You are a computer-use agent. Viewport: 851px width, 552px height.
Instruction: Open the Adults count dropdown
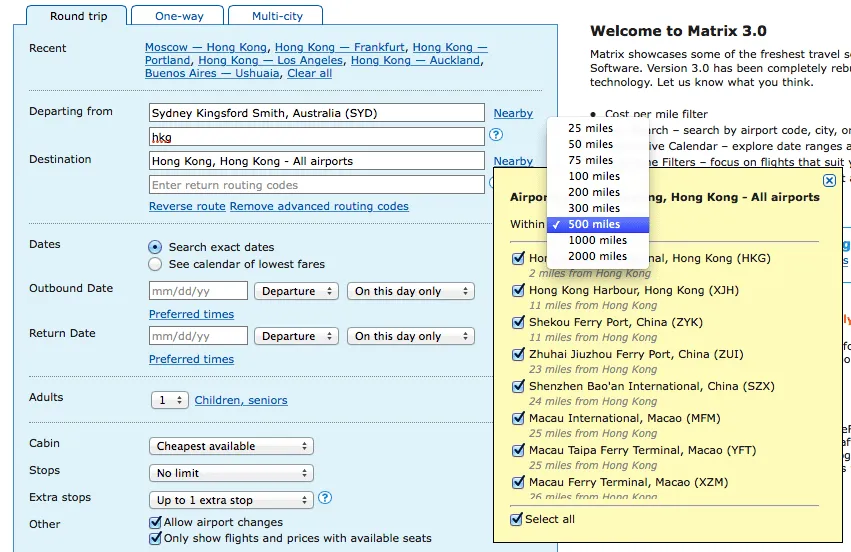coord(170,400)
